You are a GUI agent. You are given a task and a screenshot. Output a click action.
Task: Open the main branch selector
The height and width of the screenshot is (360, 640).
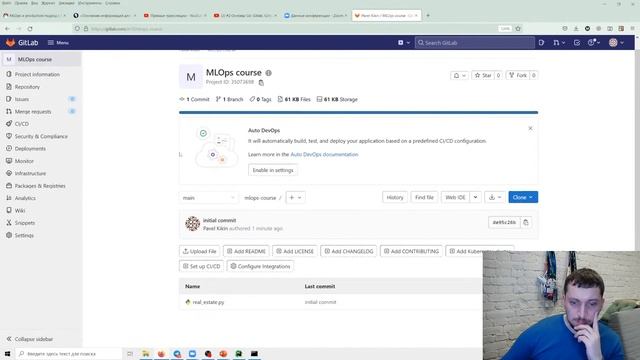click(208, 198)
